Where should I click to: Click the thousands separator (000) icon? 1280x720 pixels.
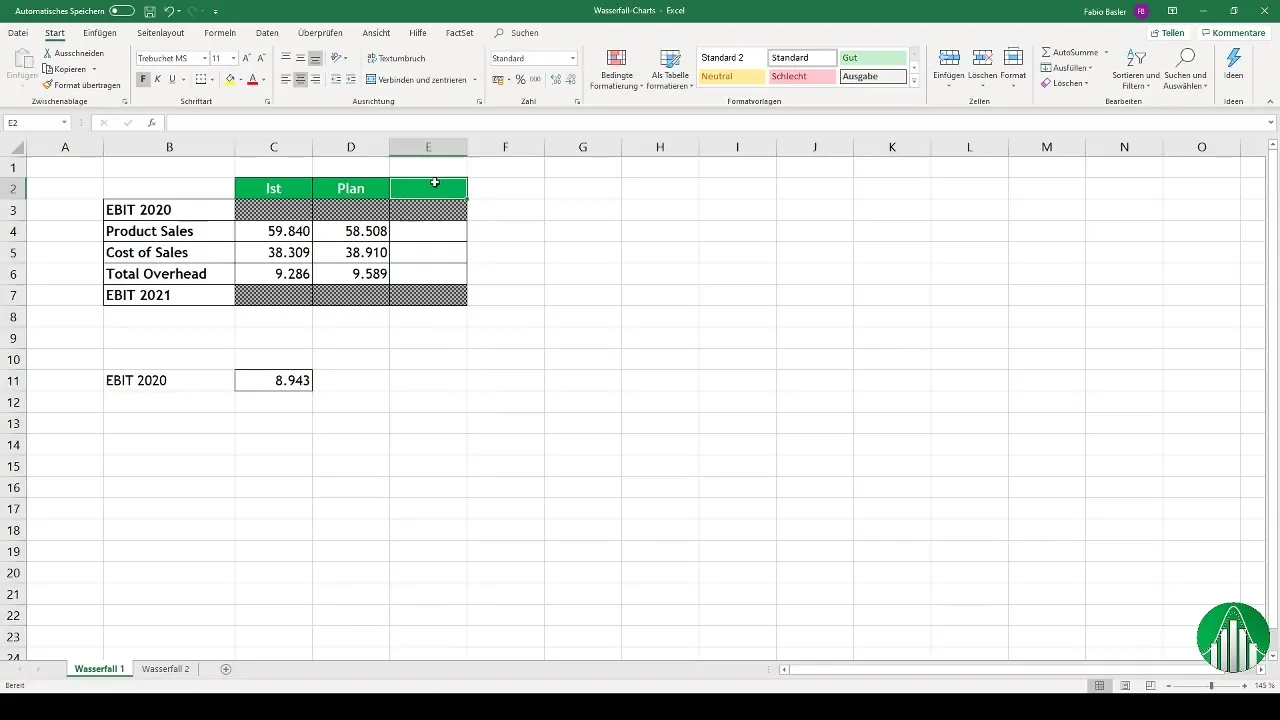[x=534, y=79]
